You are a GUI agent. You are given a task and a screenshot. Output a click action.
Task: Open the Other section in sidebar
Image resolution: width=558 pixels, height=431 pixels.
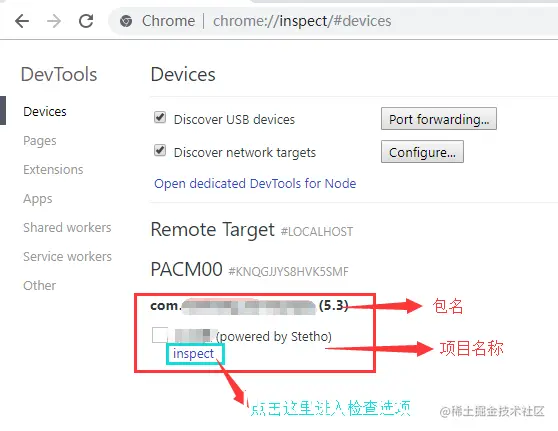(40, 285)
